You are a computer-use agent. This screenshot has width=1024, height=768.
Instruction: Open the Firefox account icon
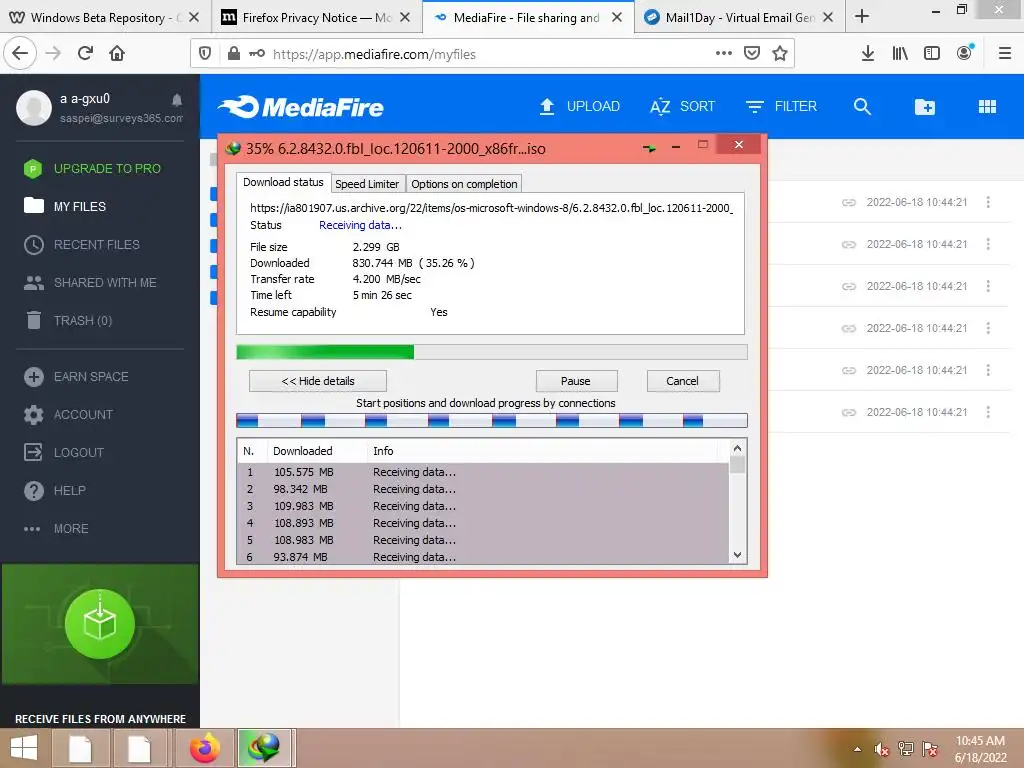[965, 53]
